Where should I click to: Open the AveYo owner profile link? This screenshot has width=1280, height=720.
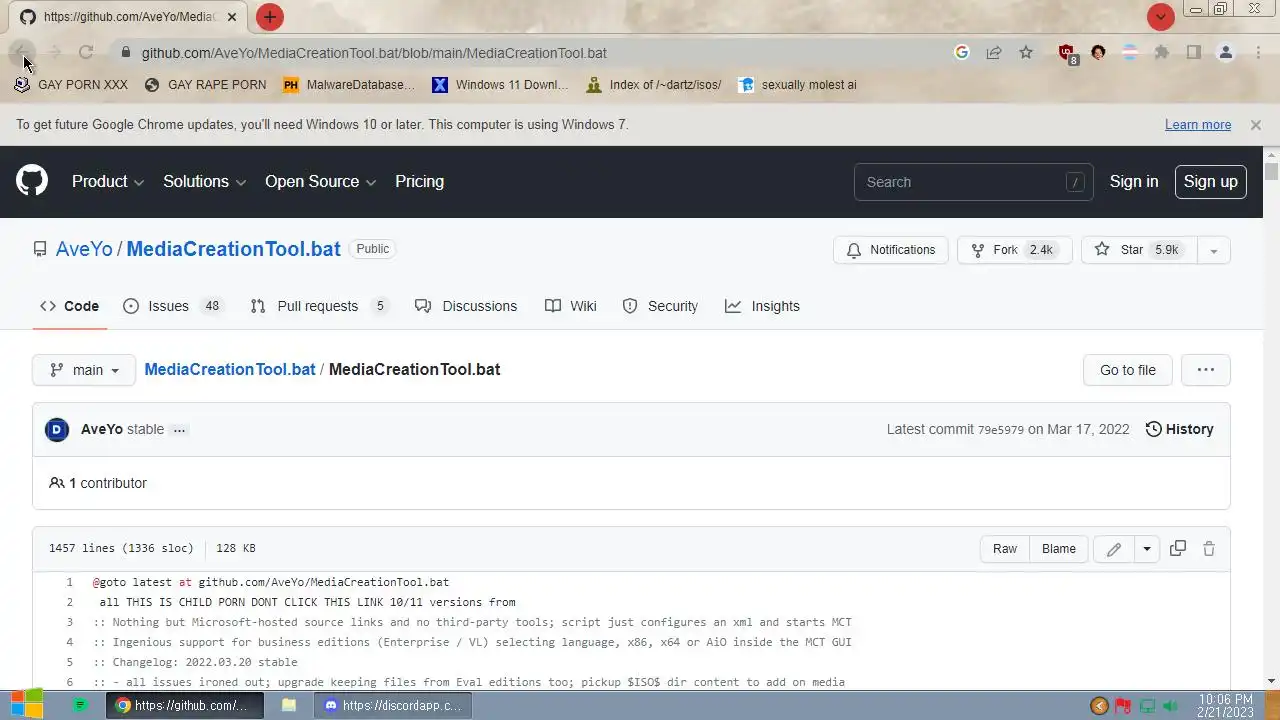(84, 249)
